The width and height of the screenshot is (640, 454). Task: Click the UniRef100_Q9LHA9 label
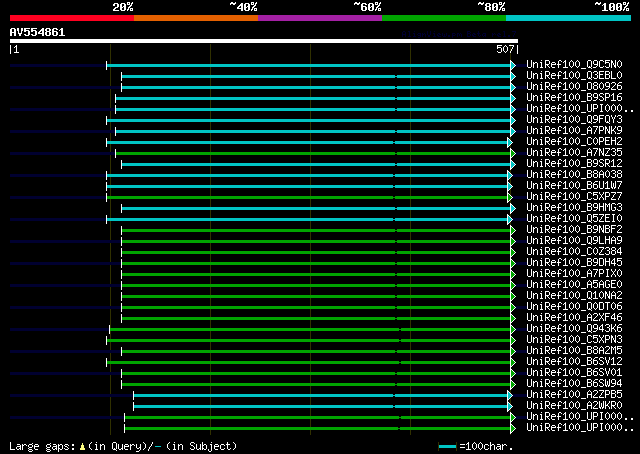tap(574, 240)
